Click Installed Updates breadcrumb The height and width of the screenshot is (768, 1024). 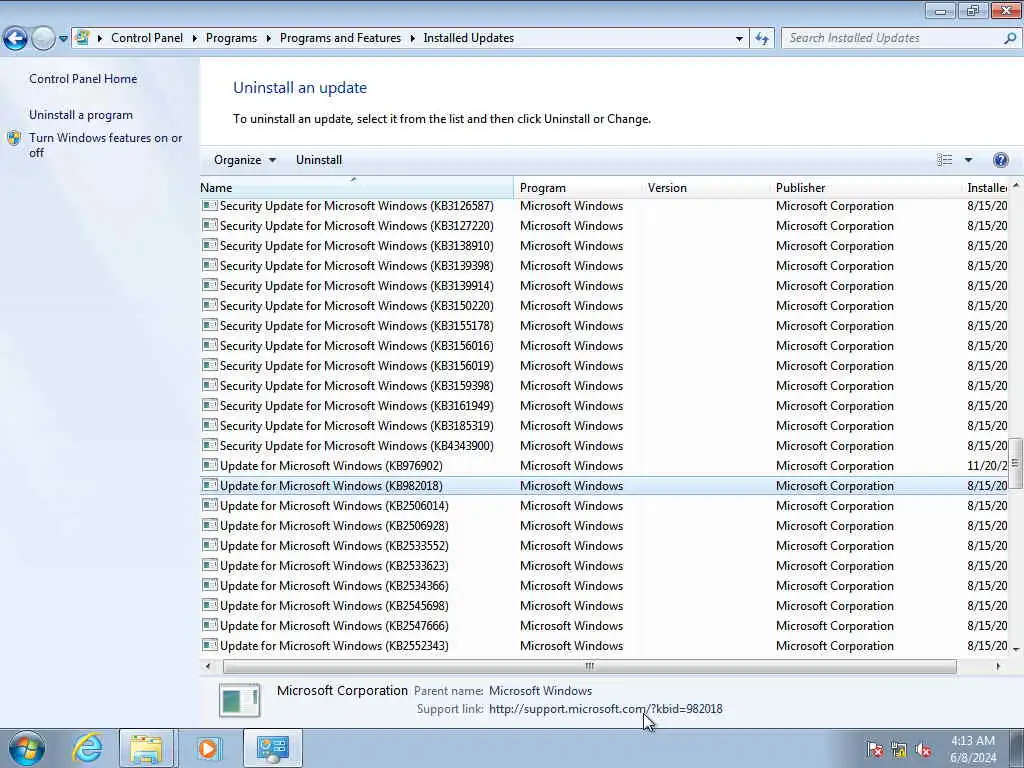pos(468,38)
